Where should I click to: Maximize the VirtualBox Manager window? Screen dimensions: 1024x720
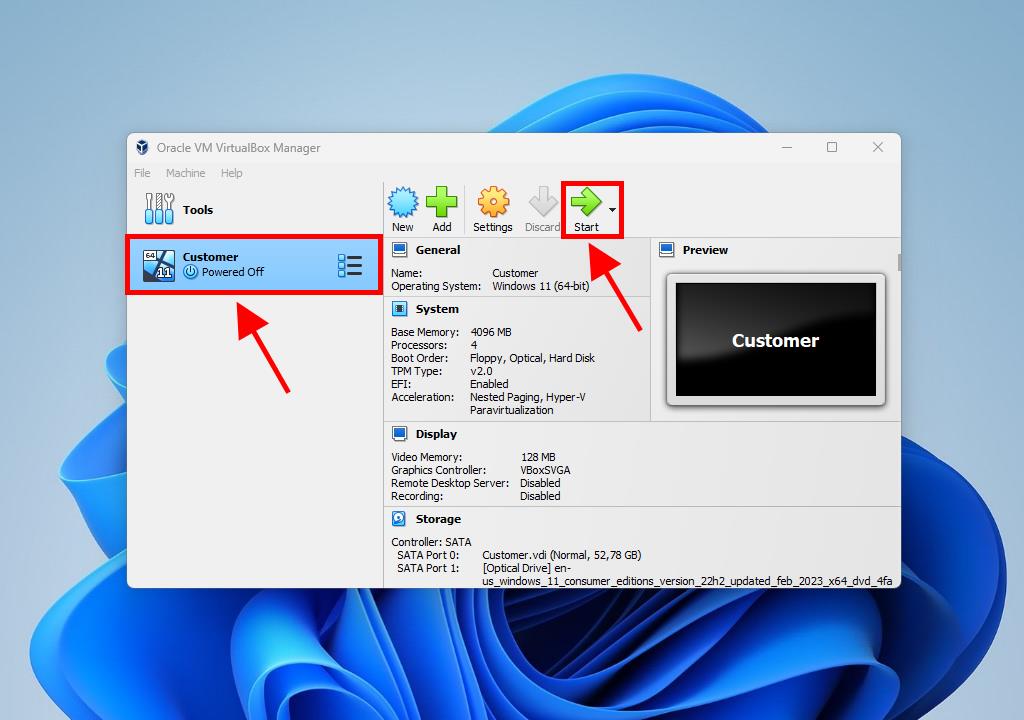[x=831, y=148]
